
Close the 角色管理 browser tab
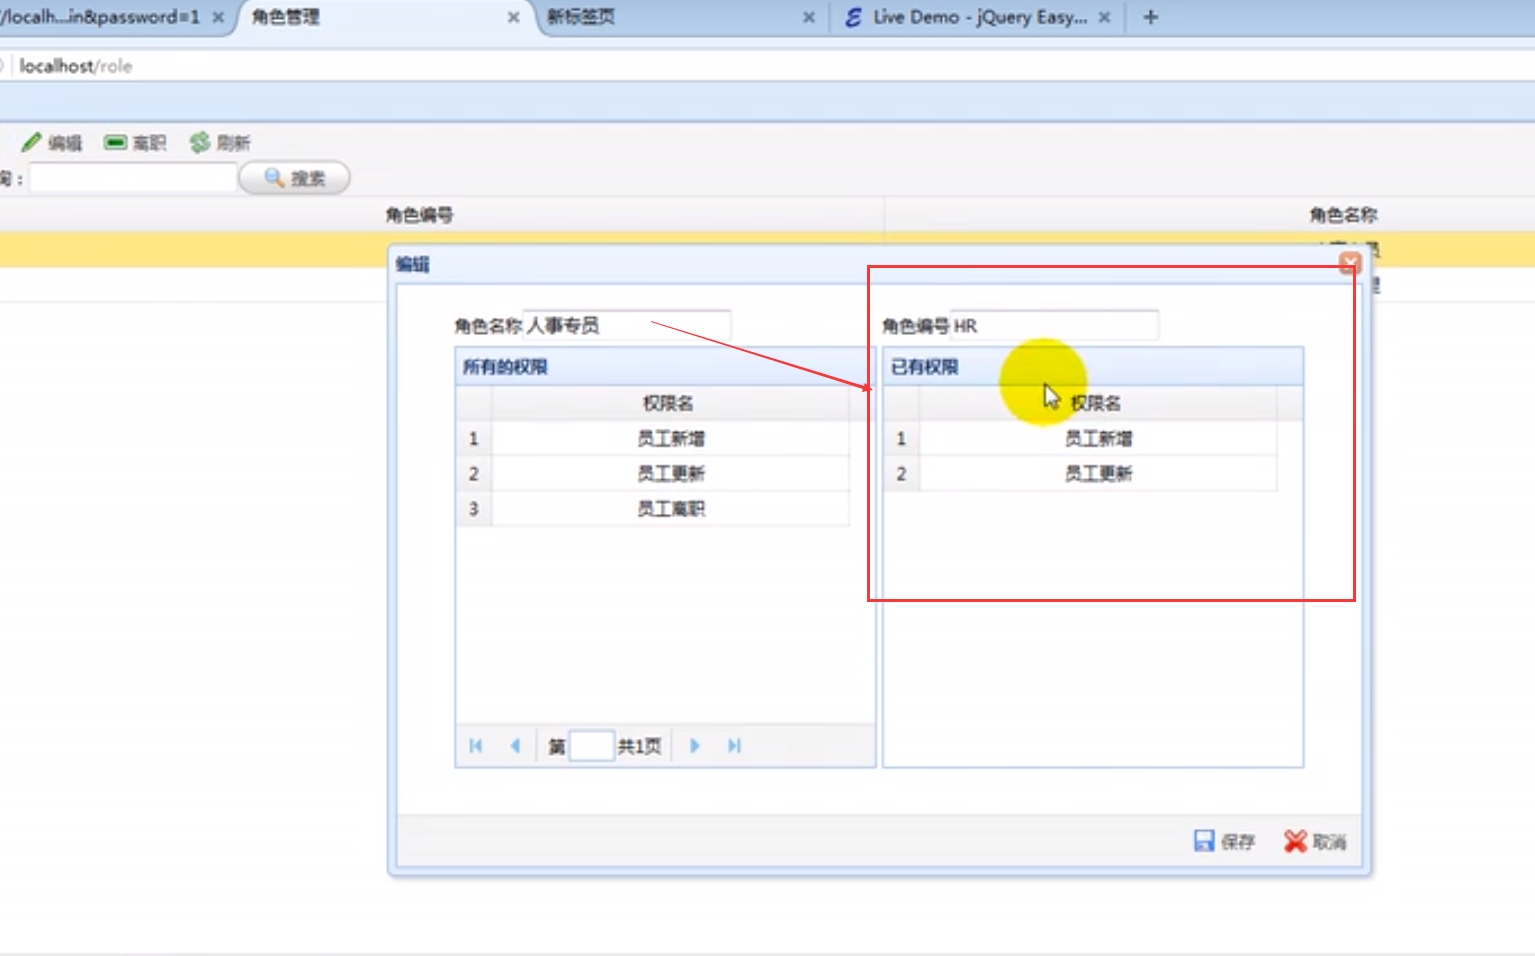[513, 17]
